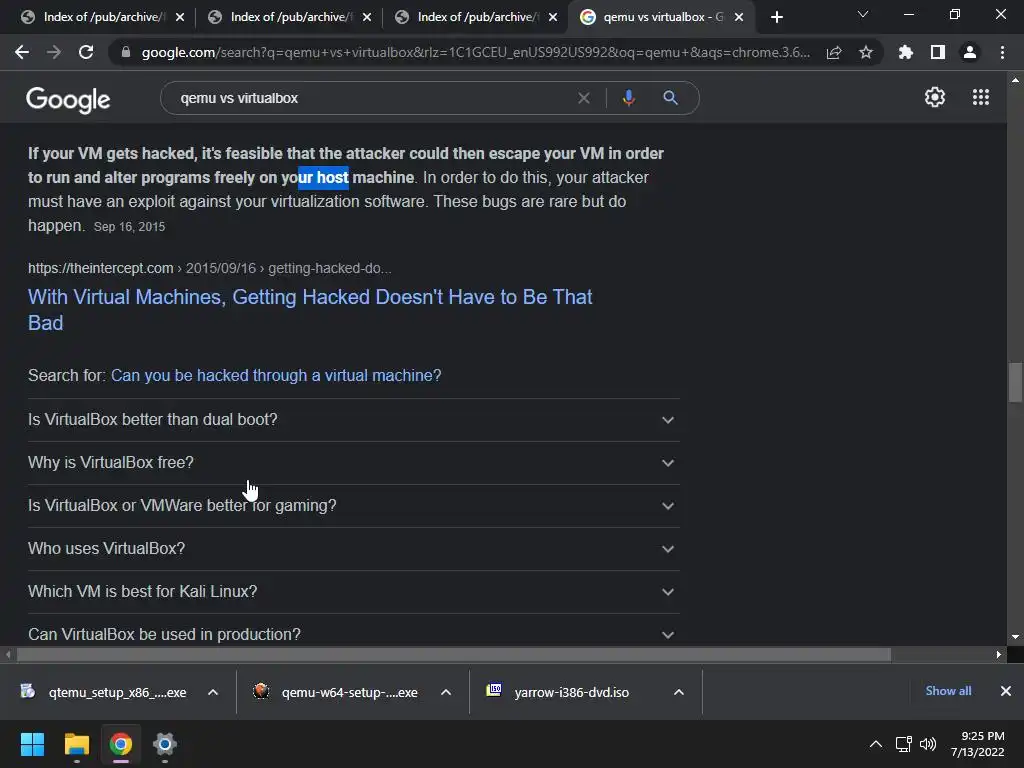This screenshot has height=768, width=1024.
Task: Open options for the qemu-w64-setup download
Action: (446, 692)
